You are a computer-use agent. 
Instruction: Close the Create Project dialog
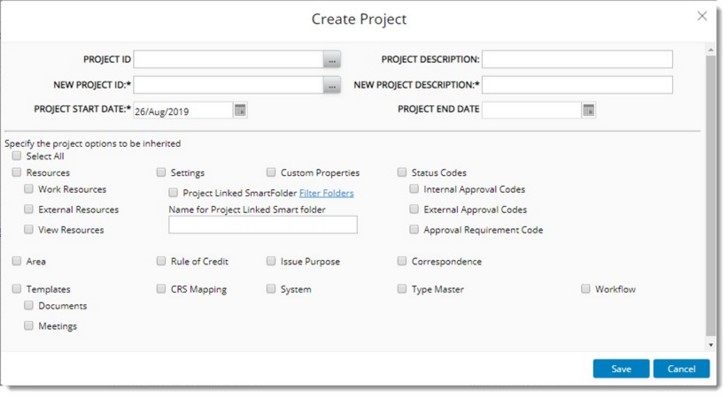point(702,16)
